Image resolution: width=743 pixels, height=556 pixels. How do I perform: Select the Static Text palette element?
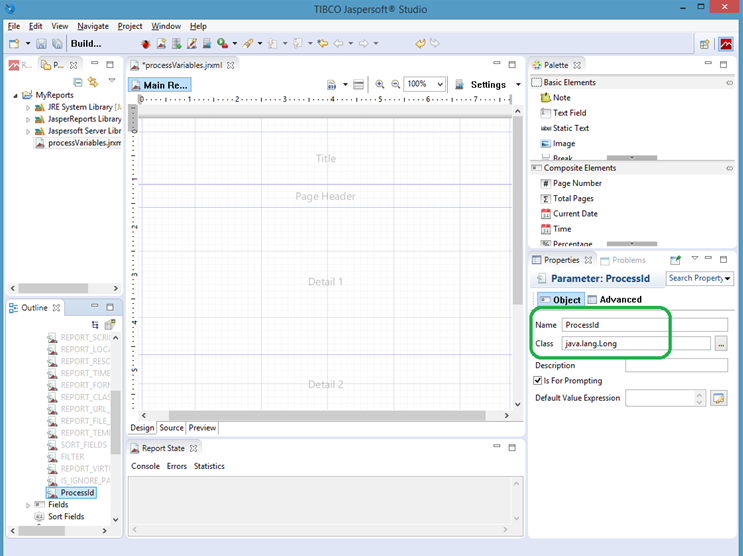570,128
